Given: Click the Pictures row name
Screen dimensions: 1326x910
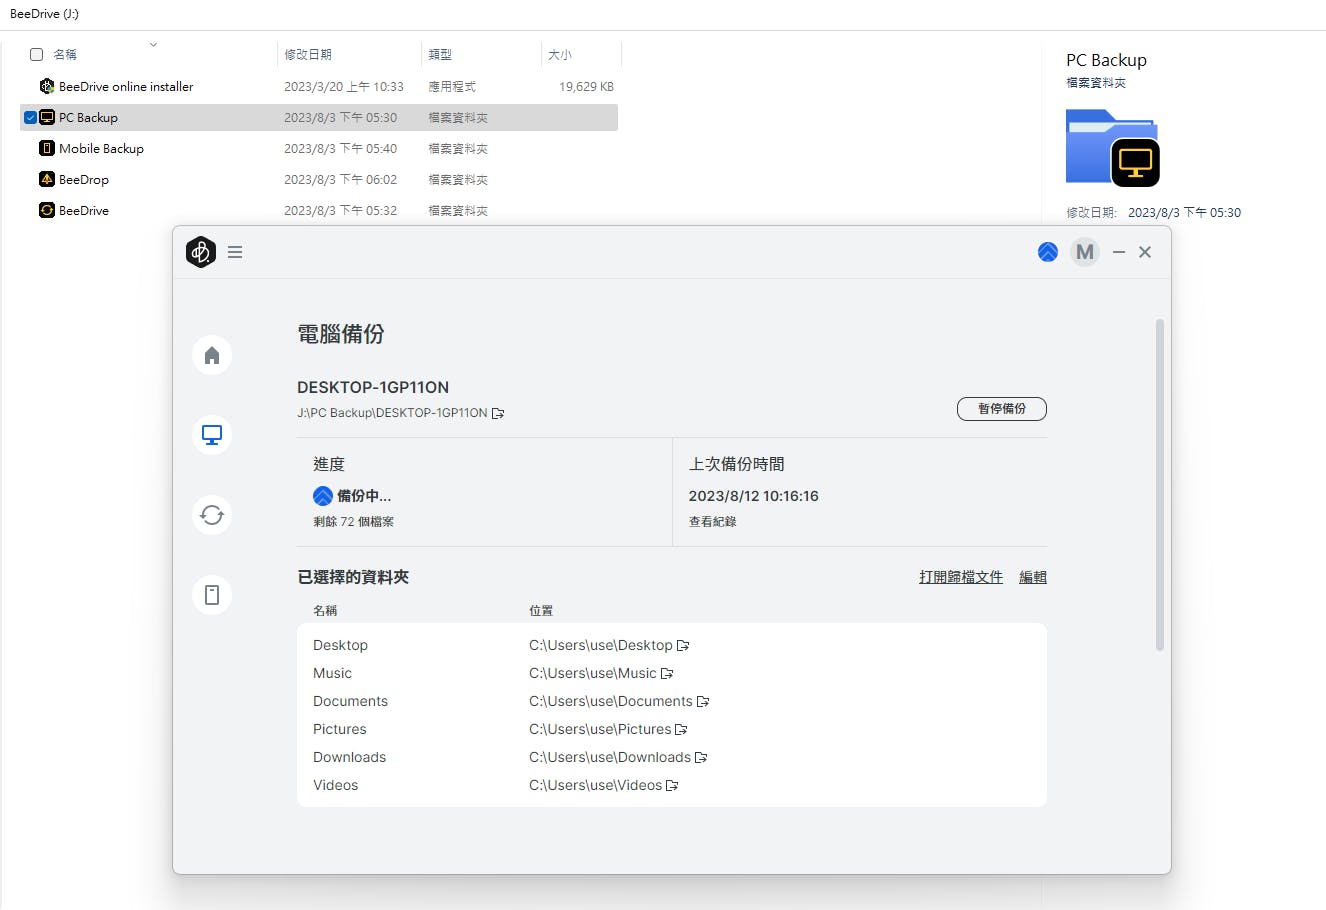Looking at the screenshot, I should pos(340,729).
